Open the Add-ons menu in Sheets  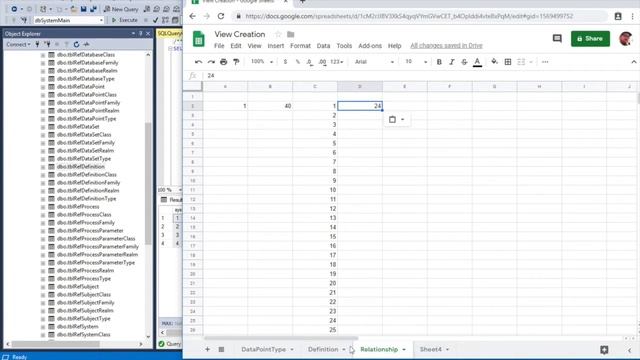(370, 46)
